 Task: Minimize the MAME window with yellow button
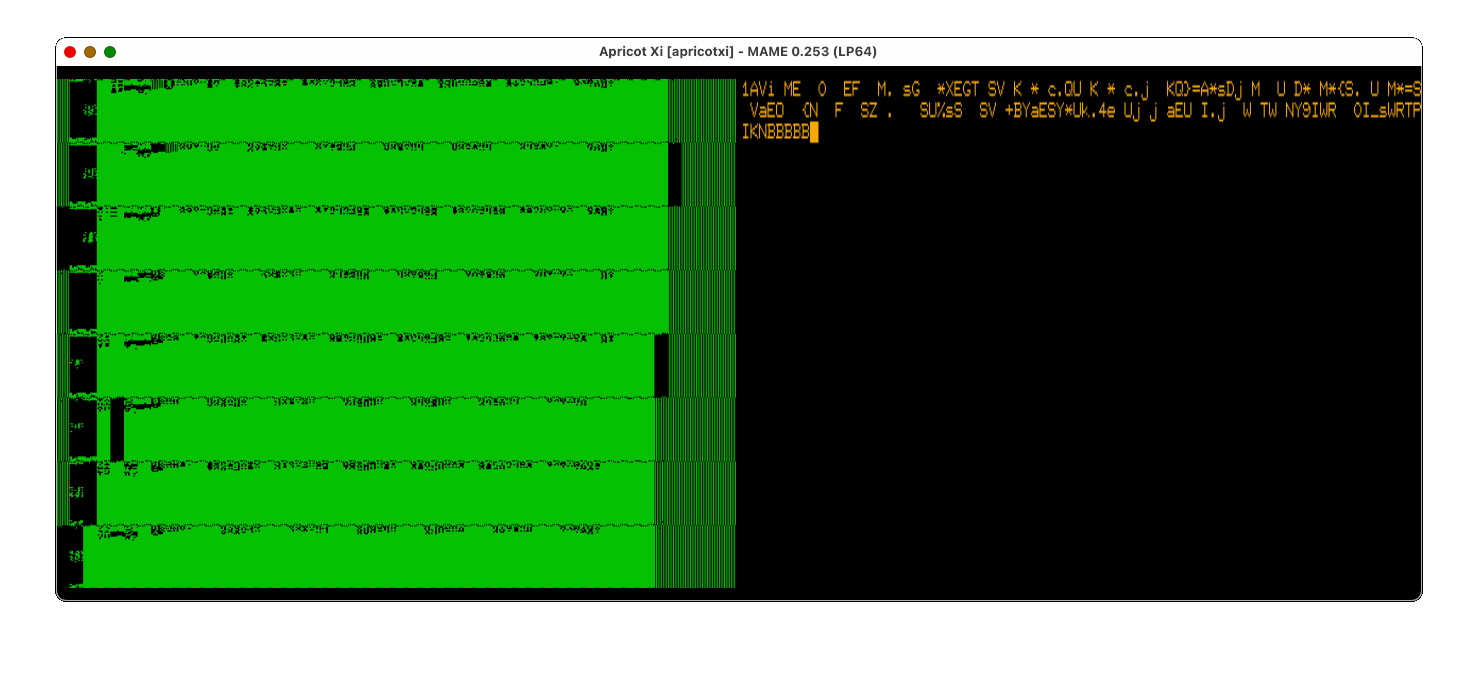click(x=90, y=52)
